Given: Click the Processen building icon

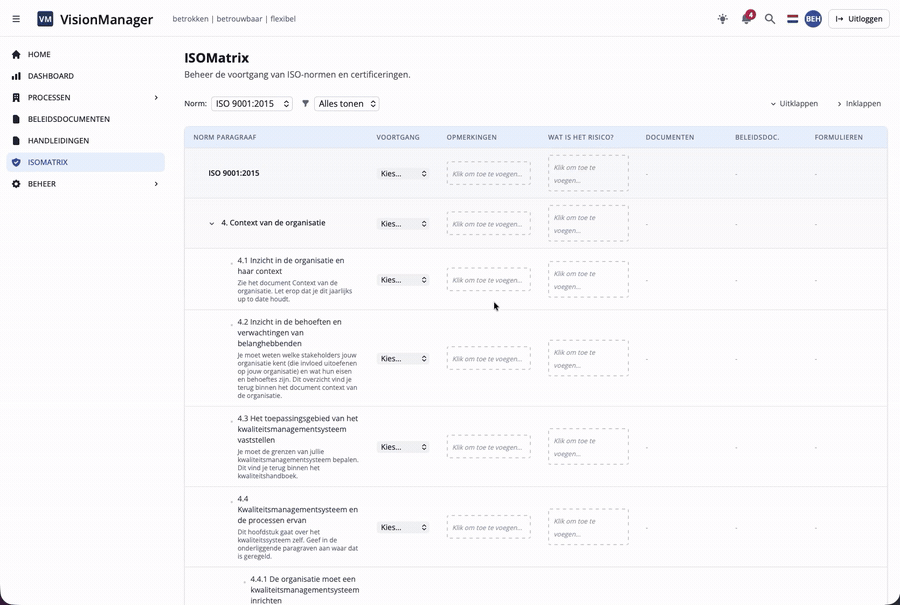Looking at the screenshot, I should pyautogui.click(x=16, y=98).
